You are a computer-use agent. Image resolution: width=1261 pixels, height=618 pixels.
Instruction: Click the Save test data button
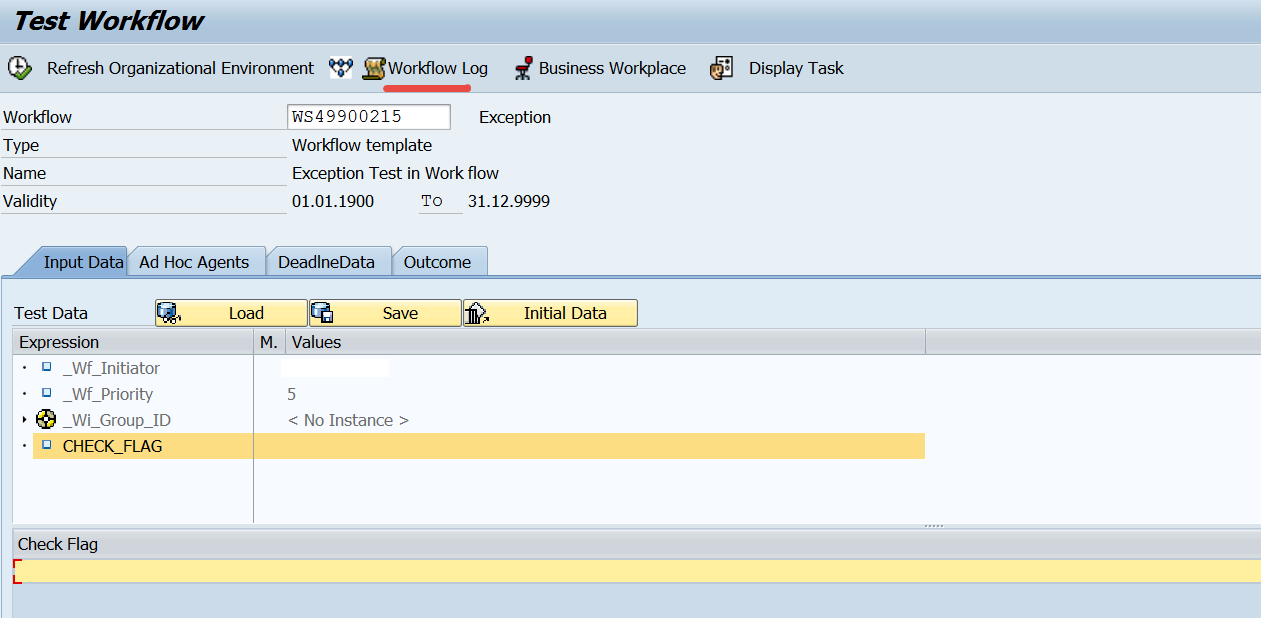(385, 313)
